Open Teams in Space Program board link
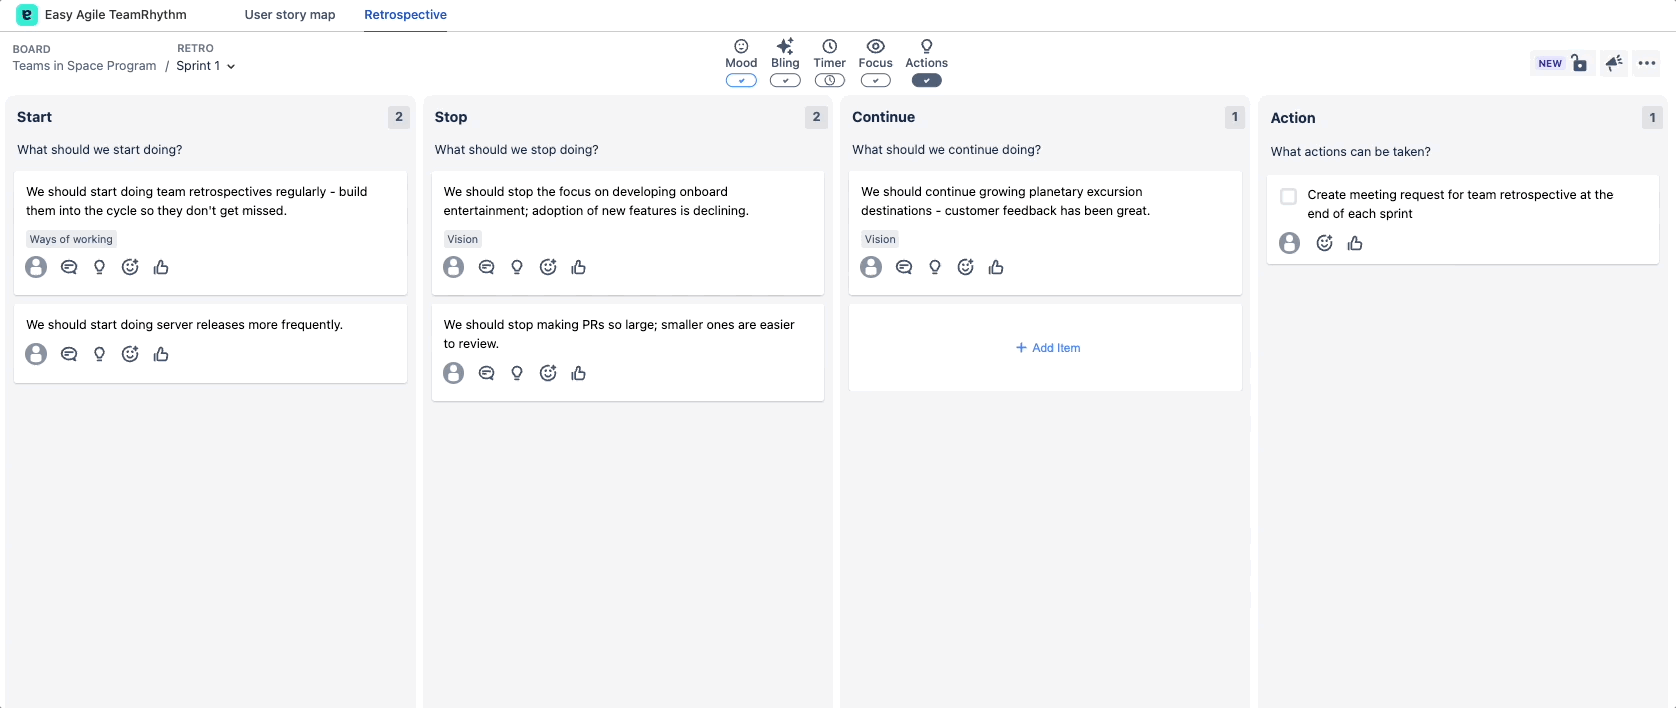 tap(84, 66)
